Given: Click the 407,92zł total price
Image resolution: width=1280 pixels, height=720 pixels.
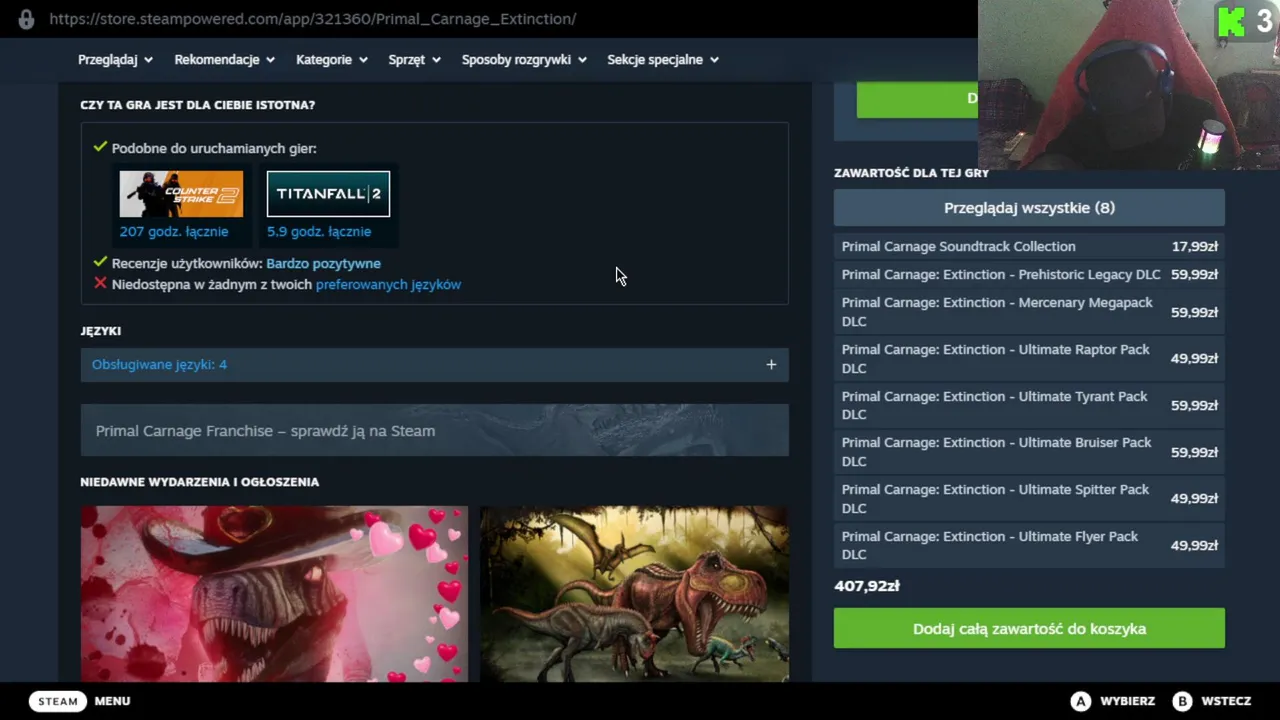Looking at the screenshot, I should pos(867,586).
